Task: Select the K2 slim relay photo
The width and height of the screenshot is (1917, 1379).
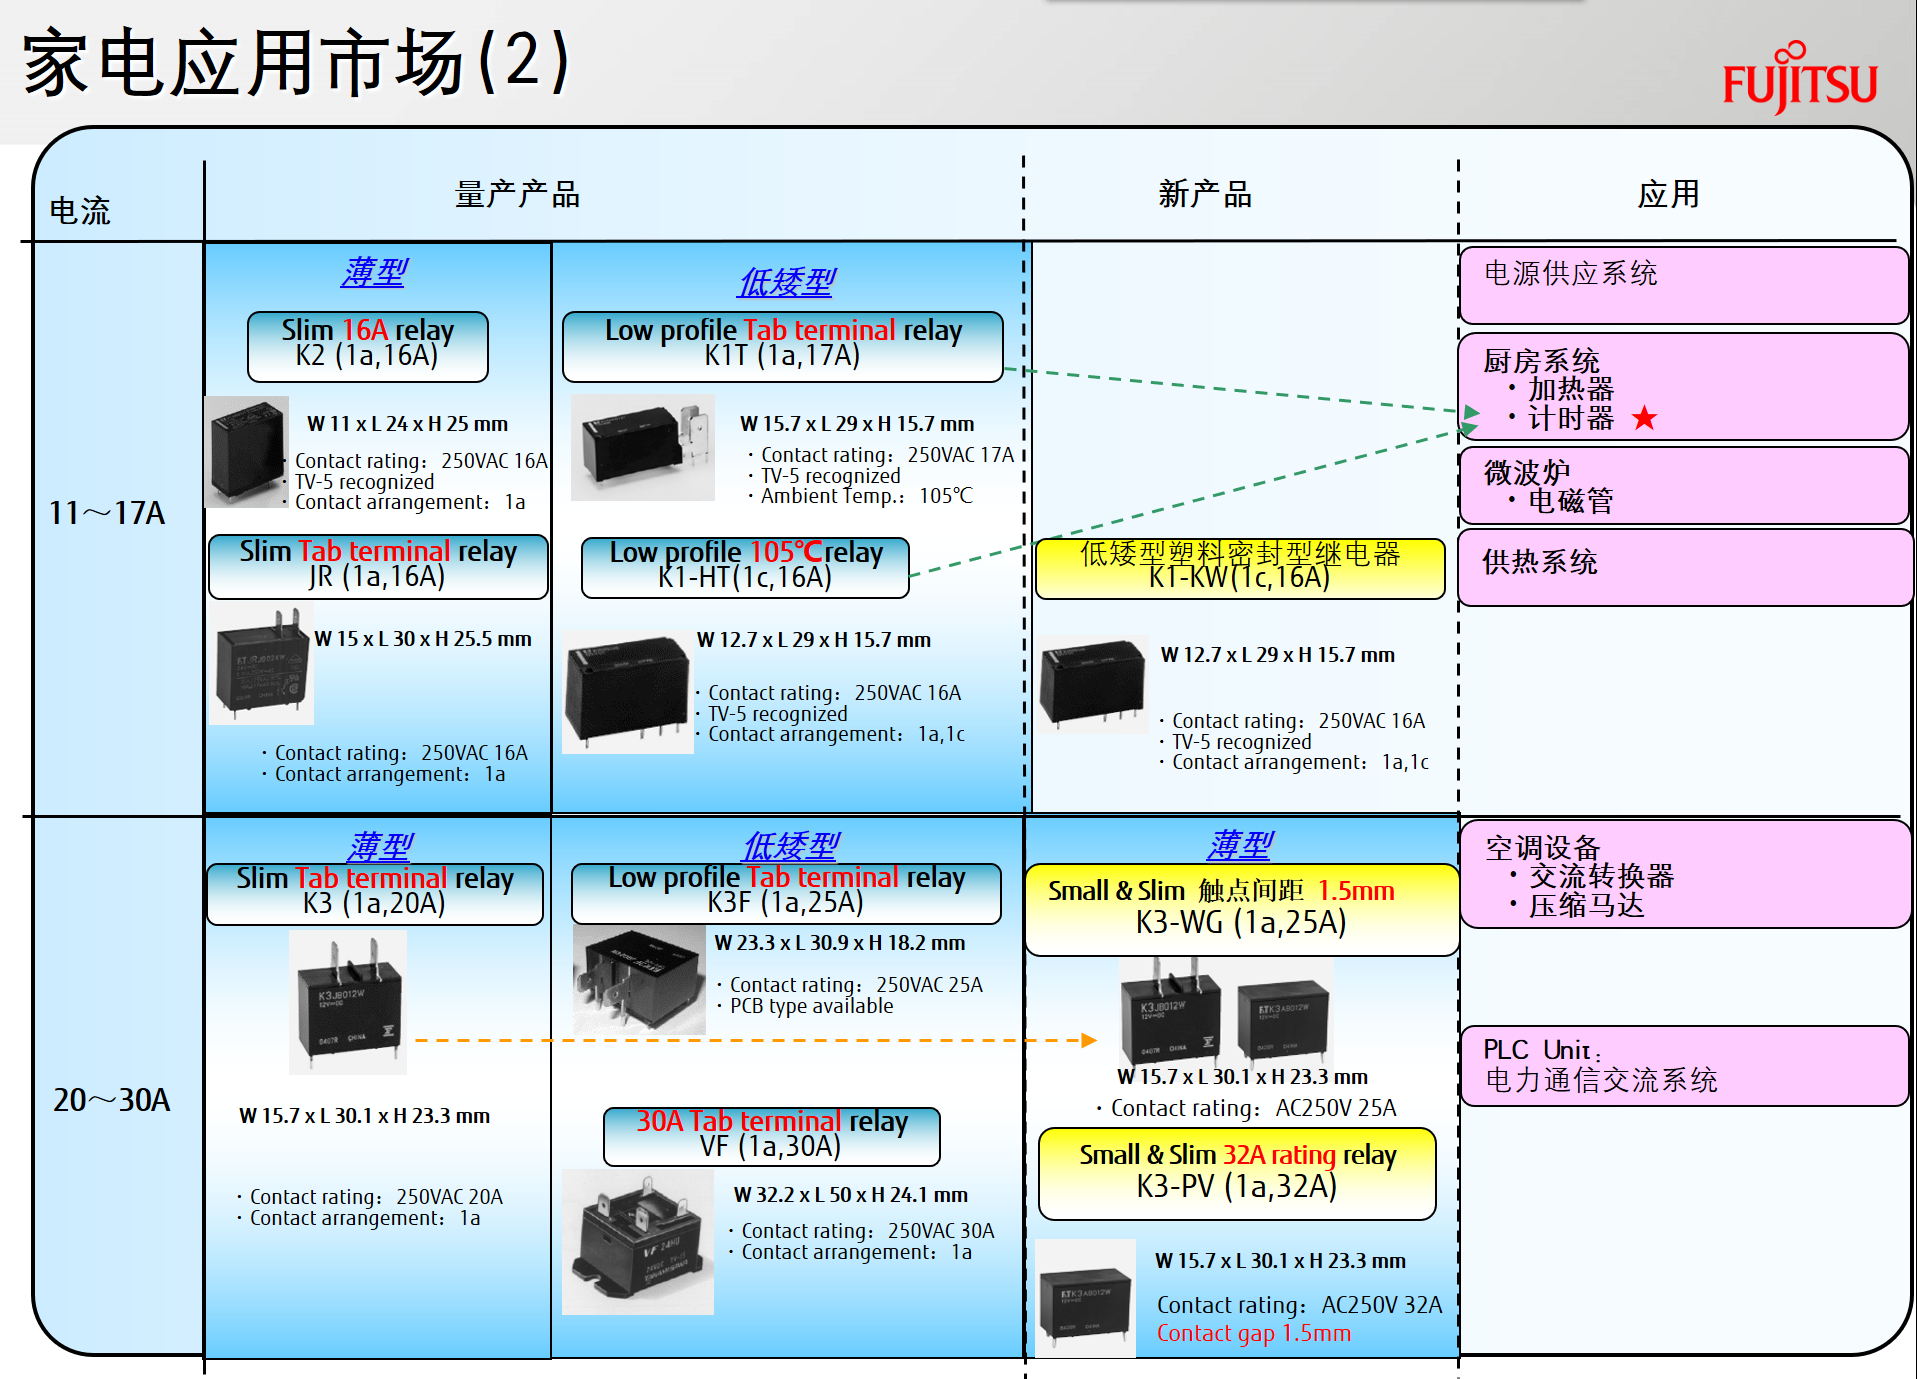Action: [x=246, y=452]
